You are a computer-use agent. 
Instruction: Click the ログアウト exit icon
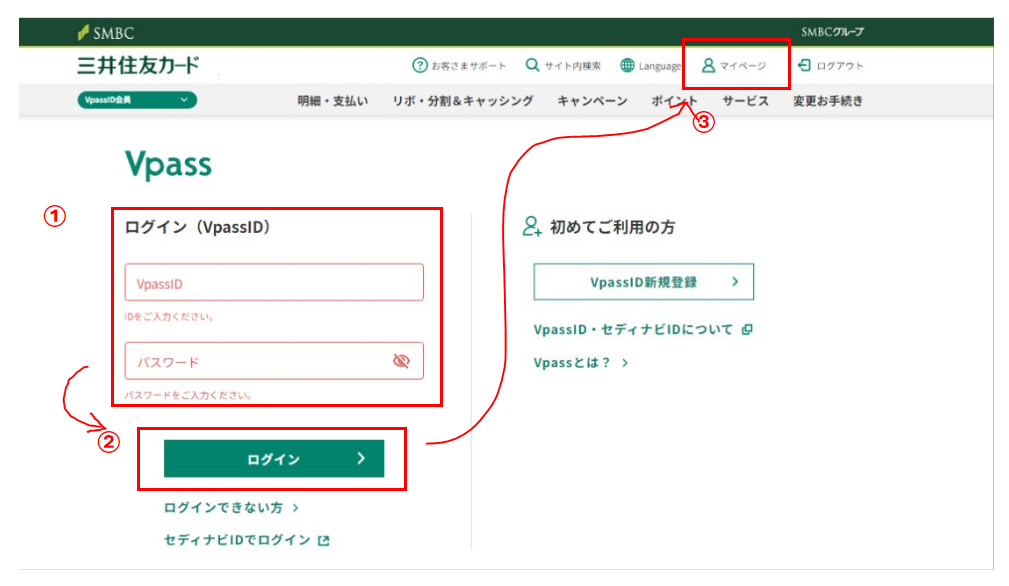pyautogui.click(x=804, y=66)
